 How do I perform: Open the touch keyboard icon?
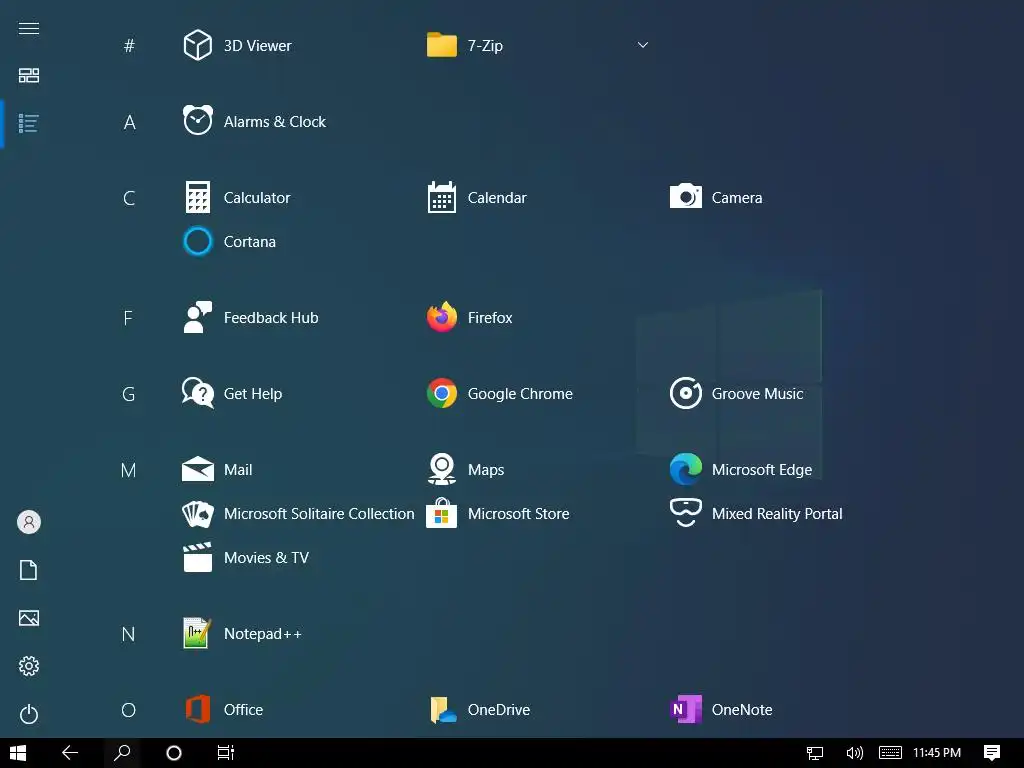(890, 753)
